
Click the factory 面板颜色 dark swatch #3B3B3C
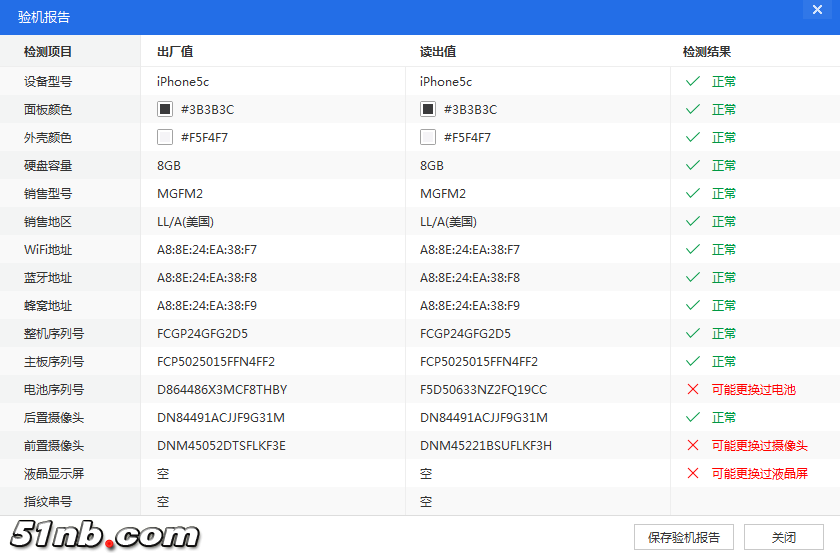[x=165, y=109]
